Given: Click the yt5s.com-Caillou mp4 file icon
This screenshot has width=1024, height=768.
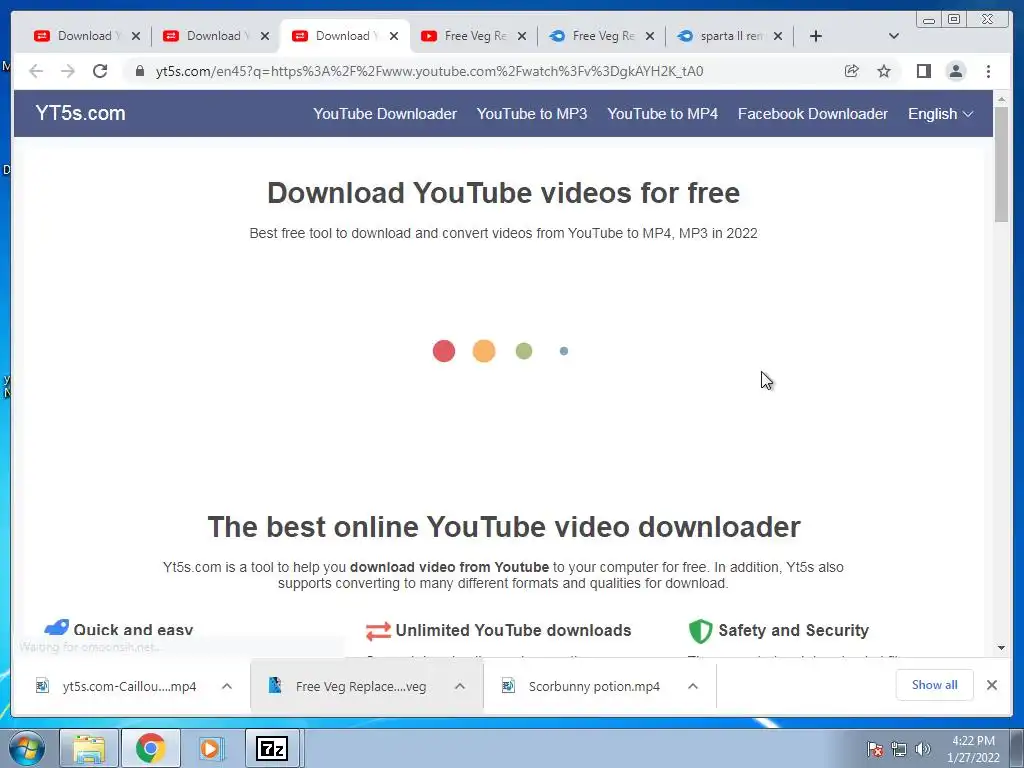Looking at the screenshot, I should point(42,686).
